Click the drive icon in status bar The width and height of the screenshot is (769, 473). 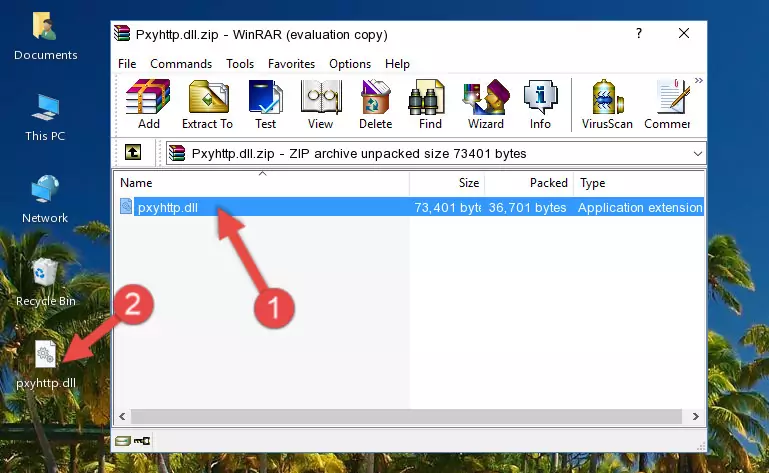pyautogui.click(x=123, y=441)
